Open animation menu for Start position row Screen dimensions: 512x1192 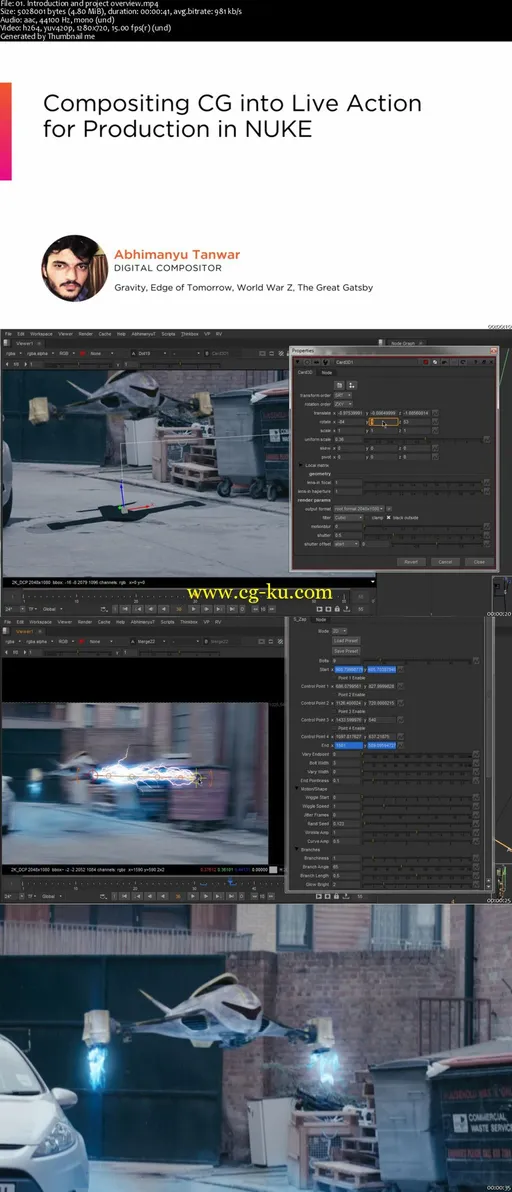pyautogui.click(x=400, y=670)
